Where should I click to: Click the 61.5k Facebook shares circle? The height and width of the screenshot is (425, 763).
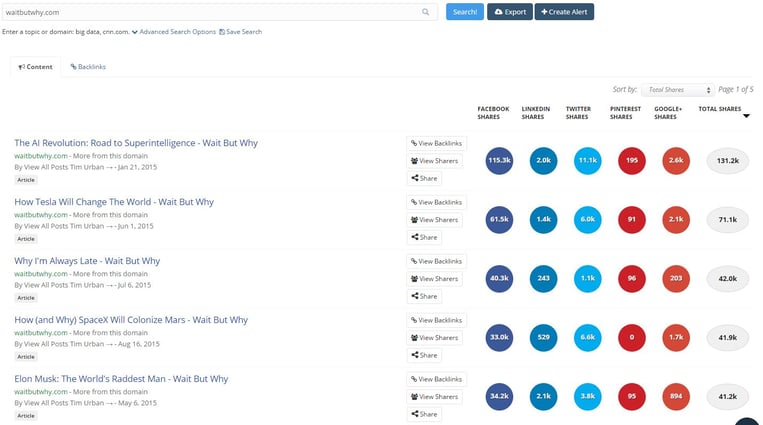pyautogui.click(x=499, y=220)
